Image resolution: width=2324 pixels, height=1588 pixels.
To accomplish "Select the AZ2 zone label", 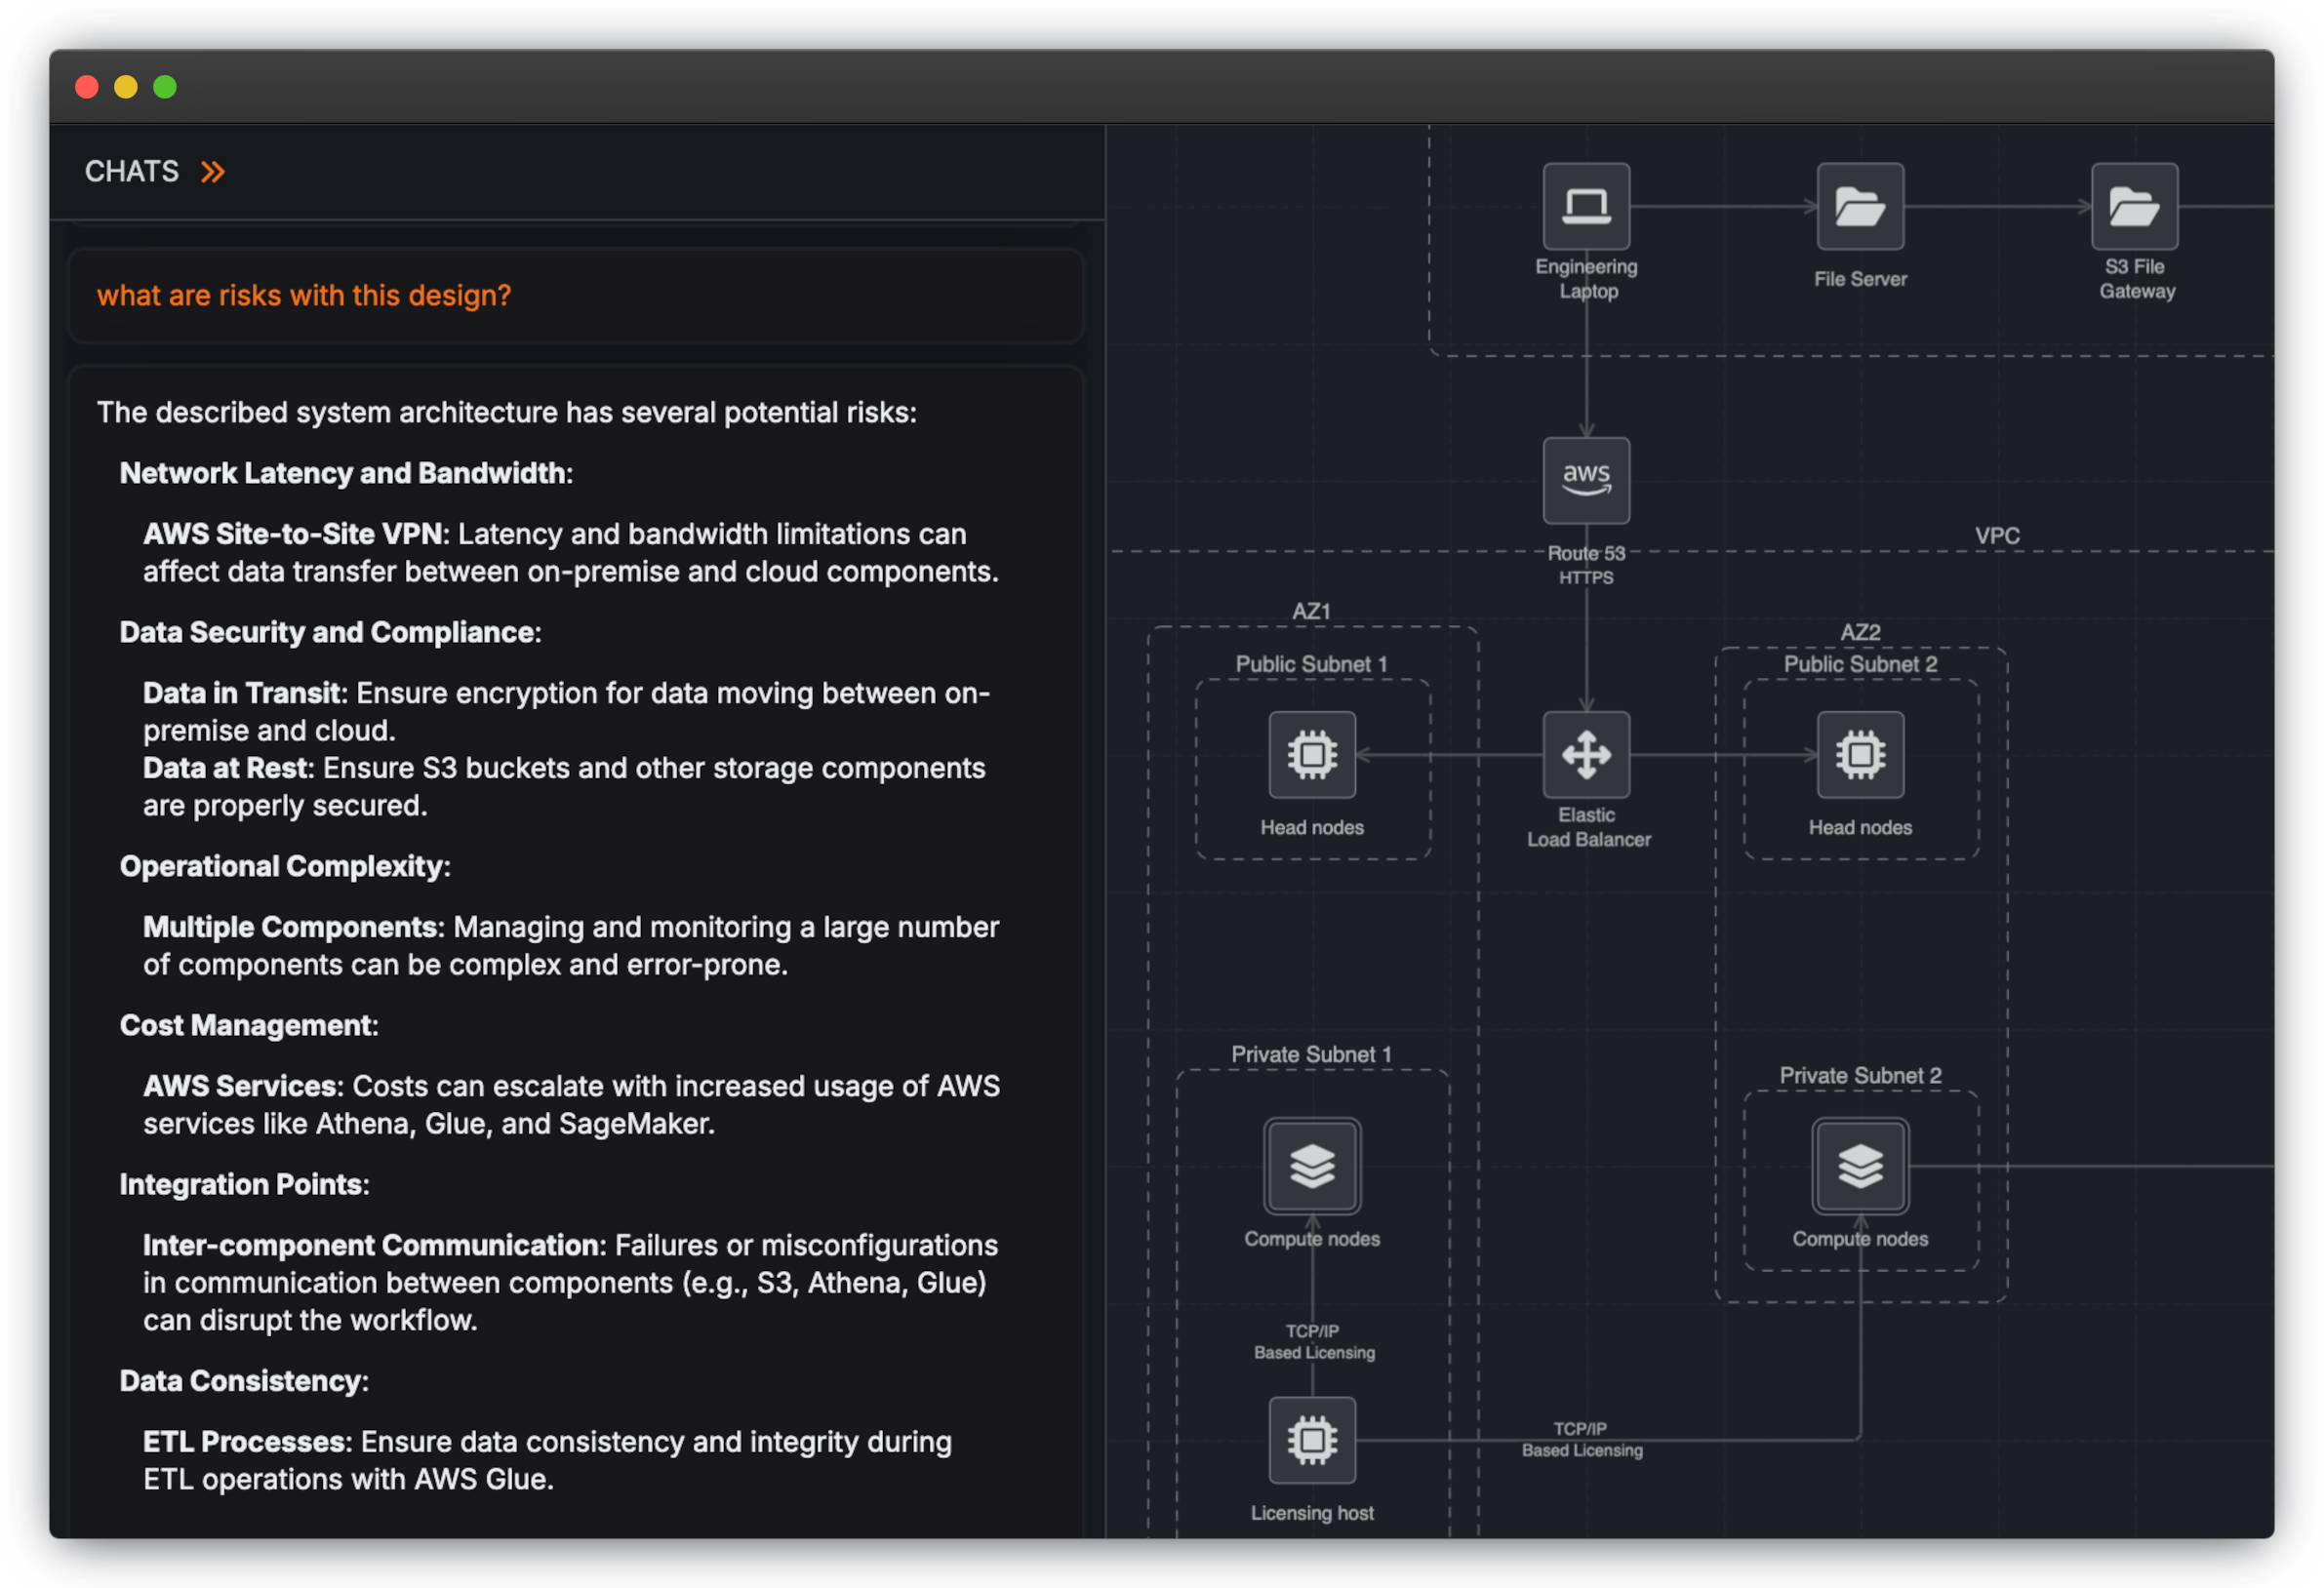I will (1860, 632).
